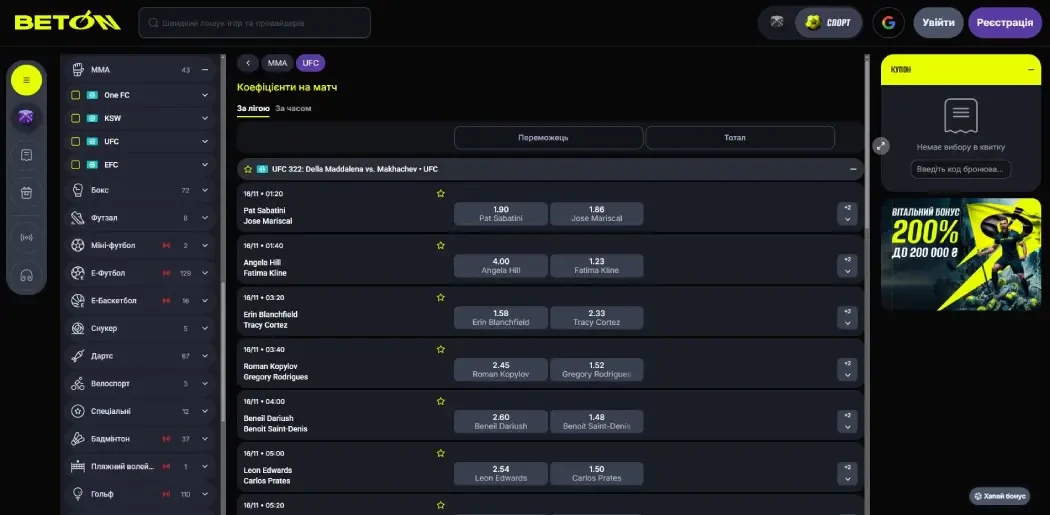
Task: Open the headphones support icon in sidebar
Action: pyautogui.click(x=26, y=275)
